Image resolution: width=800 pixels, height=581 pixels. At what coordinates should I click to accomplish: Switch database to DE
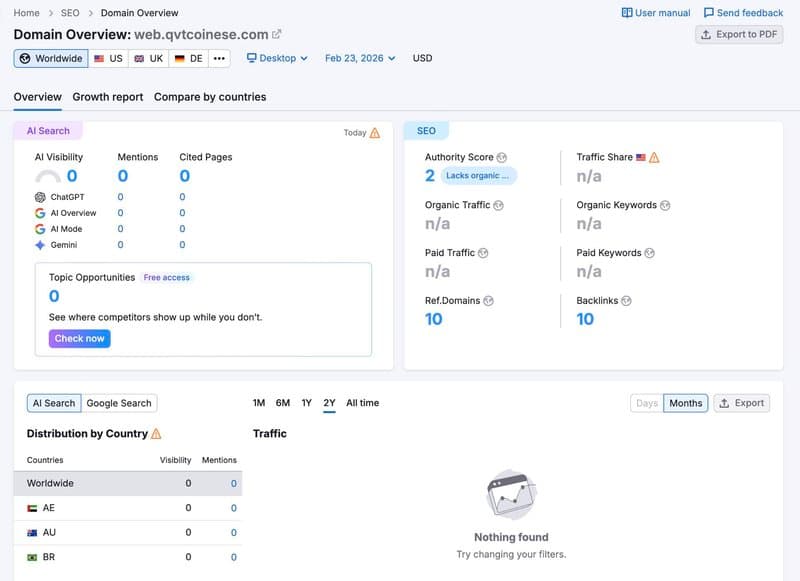189,58
